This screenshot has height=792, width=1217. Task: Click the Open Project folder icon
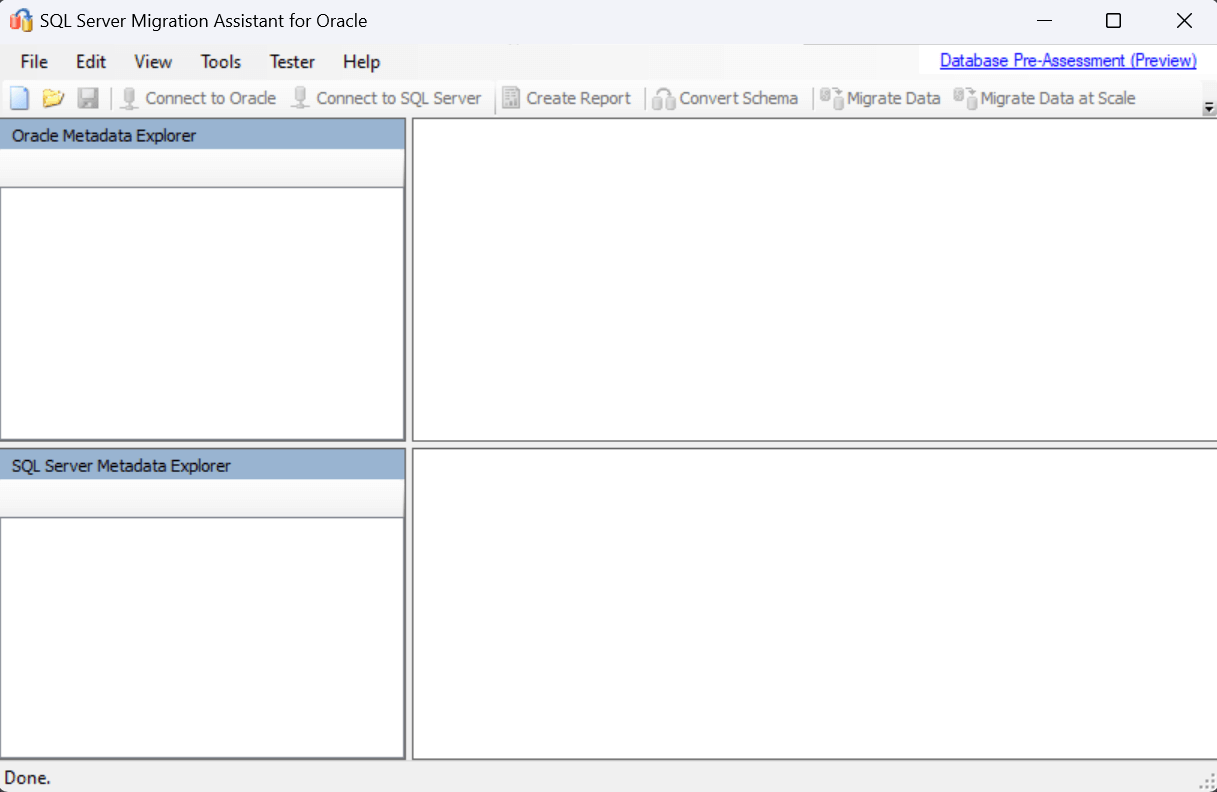53,98
